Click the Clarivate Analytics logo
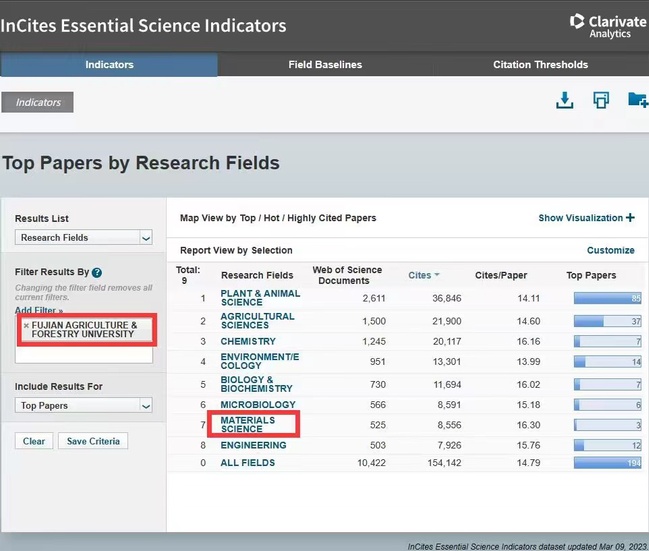This screenshot has width=649, height=551. (x=607, y=26)
